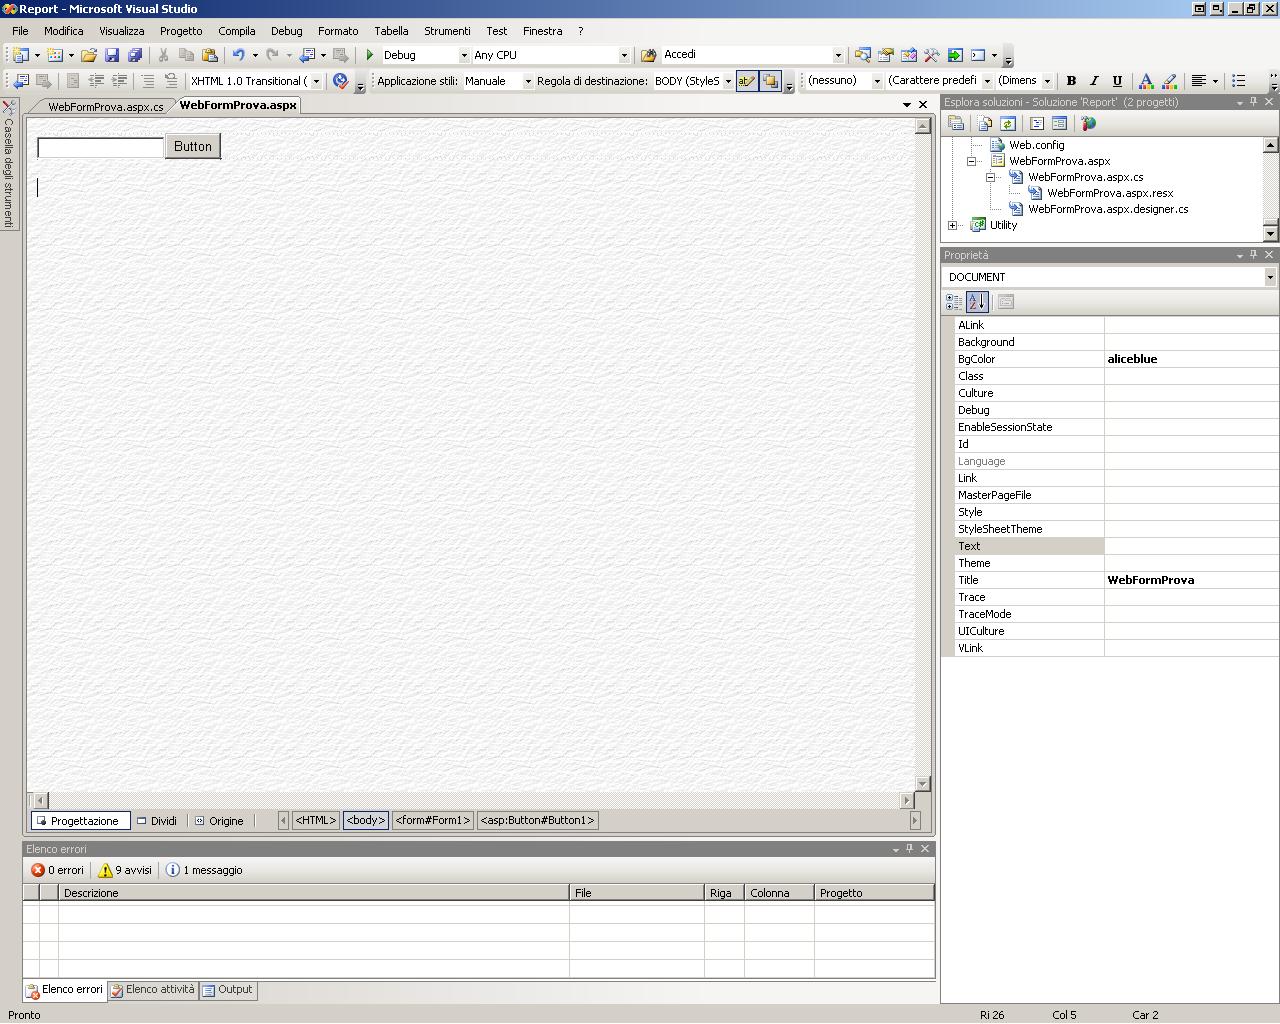1280x1024 pixels.
Task: Click Show All Files in Solution Explorer
Action: [985, 123]
